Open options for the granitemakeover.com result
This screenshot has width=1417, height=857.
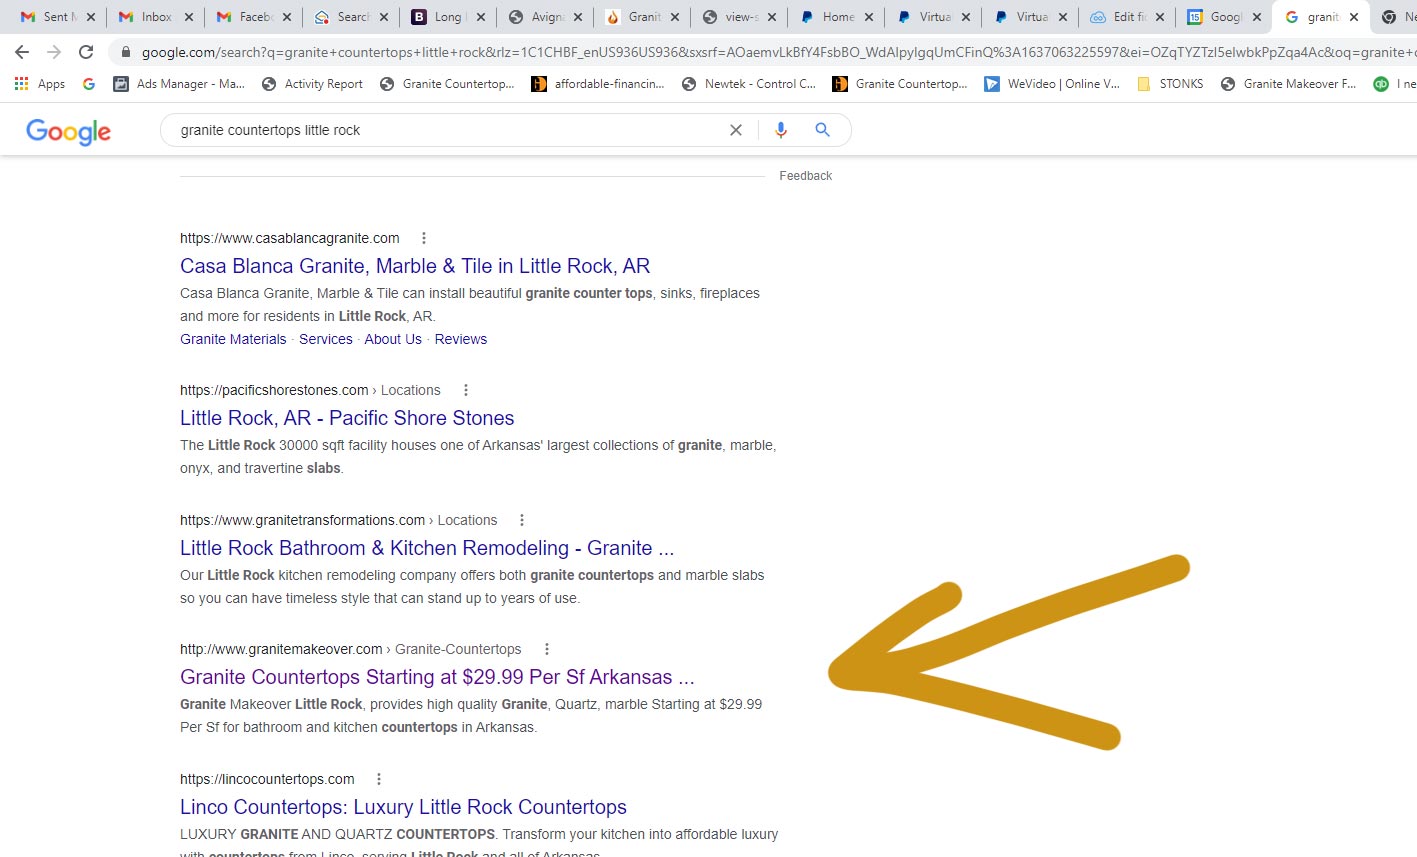point(546,649)
